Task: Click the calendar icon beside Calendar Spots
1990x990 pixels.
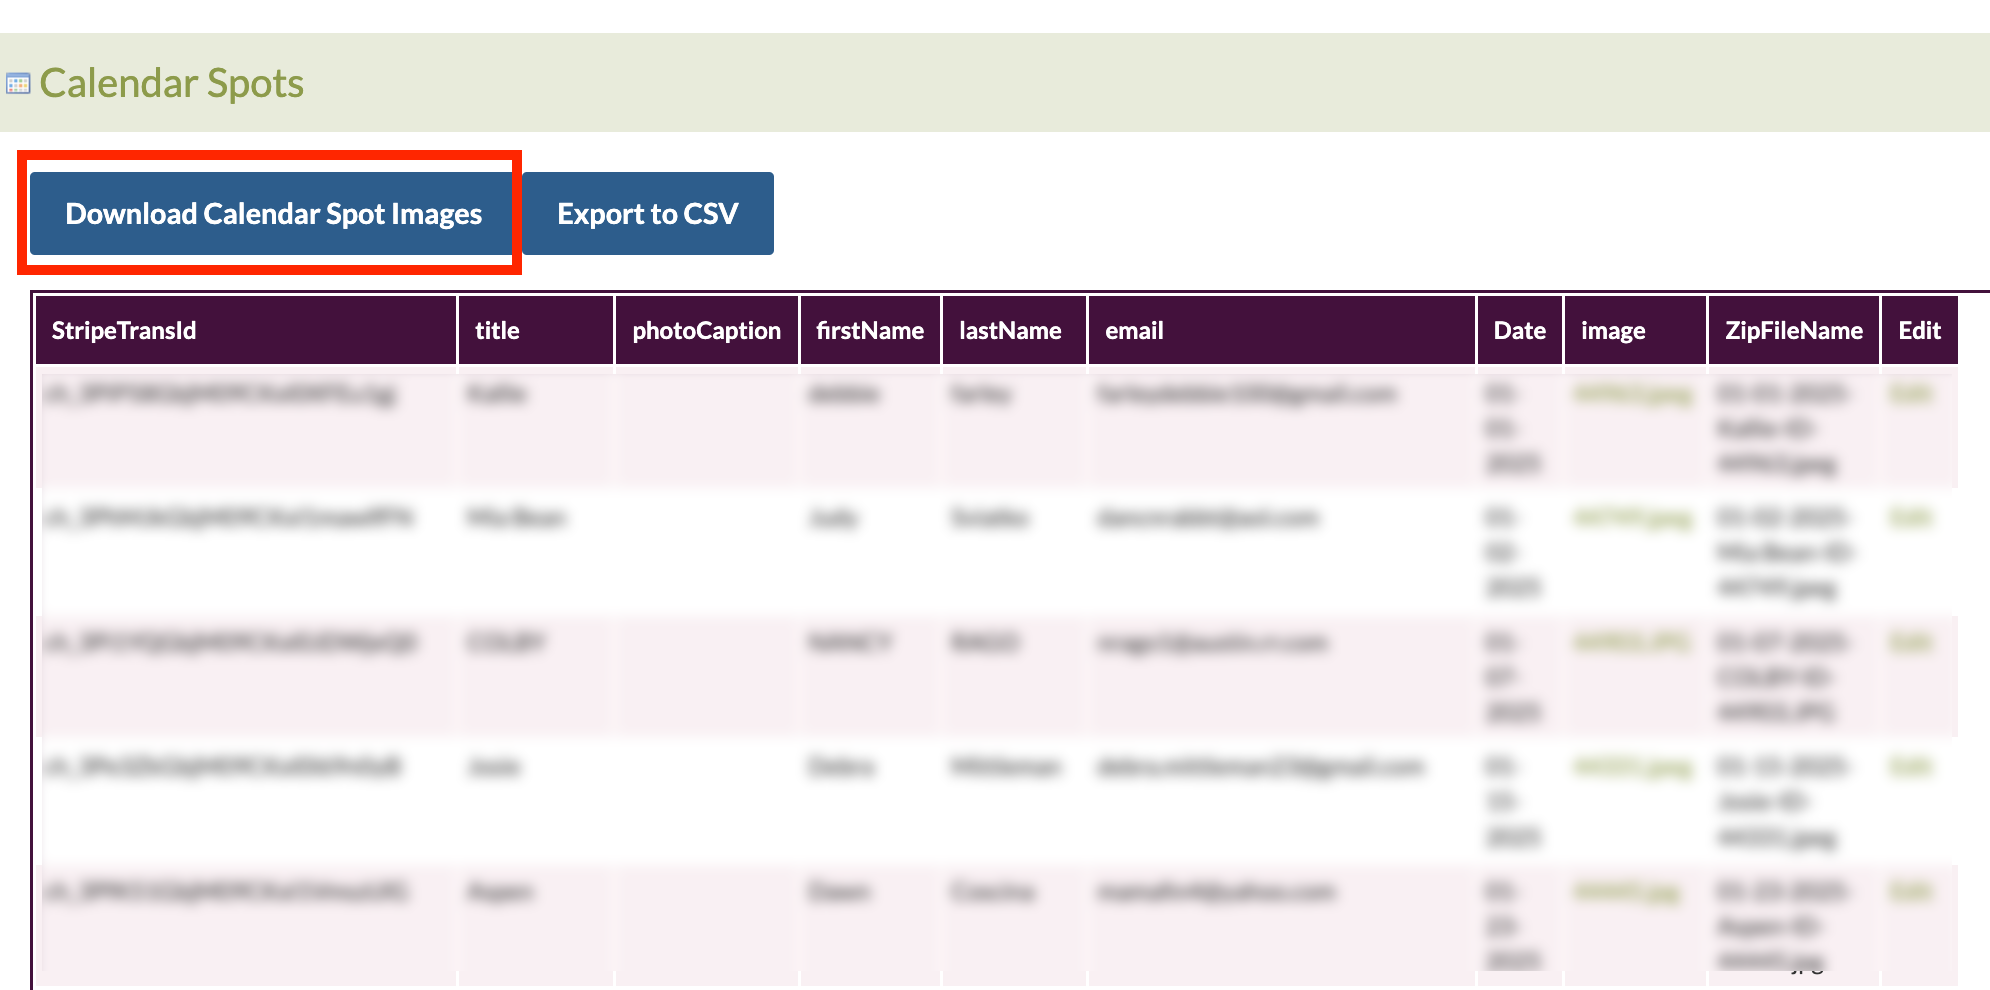Action: [x=18, y=84]
